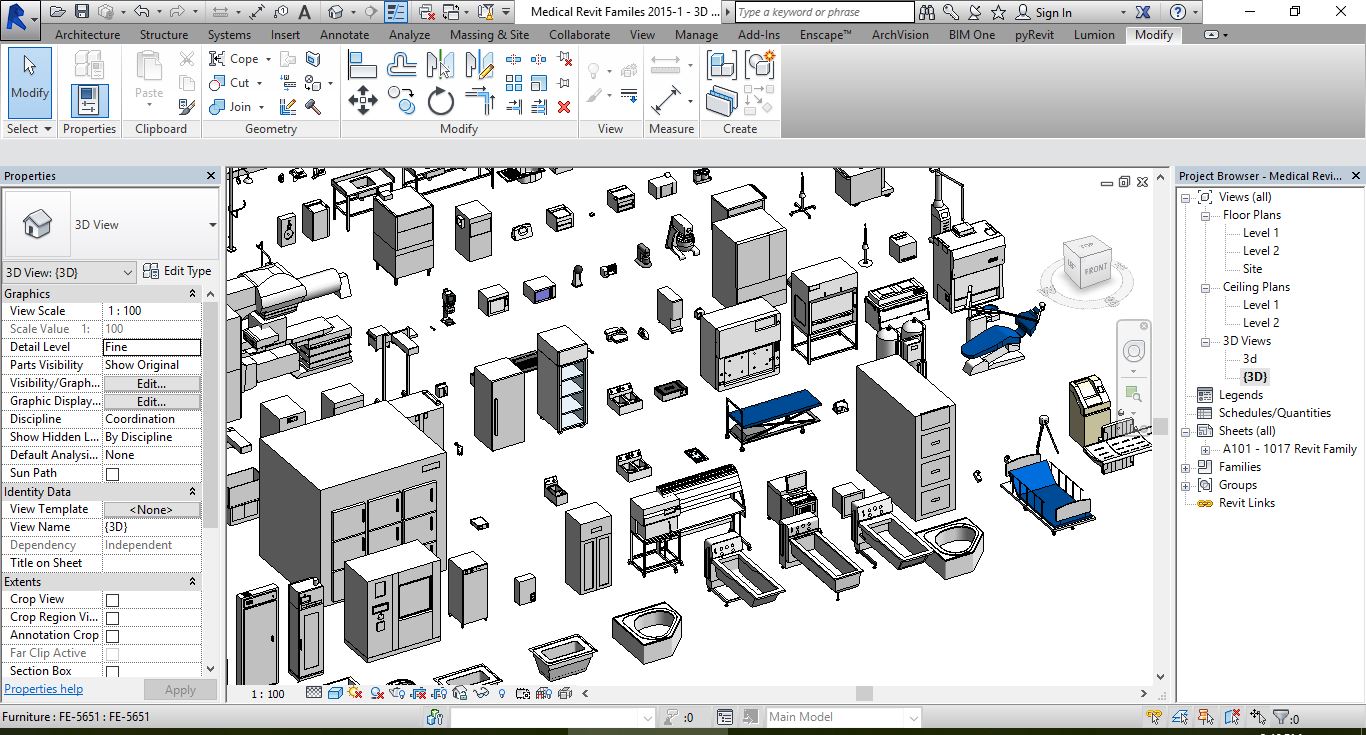
Task: Click the Measure Between Two References icon
Action: pos(666,65)
